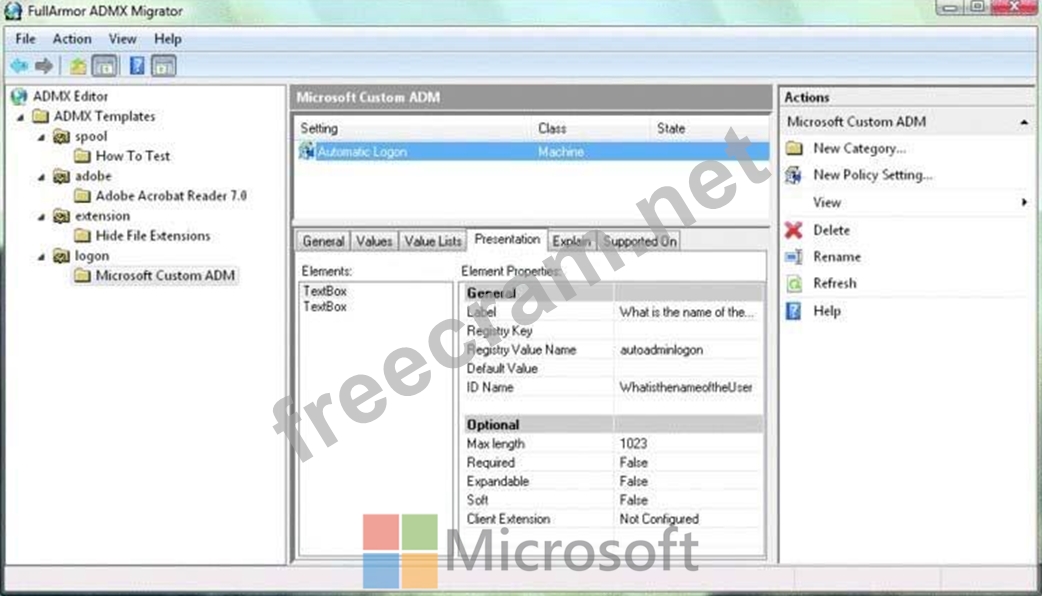Select the Hide File Extensions tree item
Viewport: 1042px width, 596px height.
[153, 236]
